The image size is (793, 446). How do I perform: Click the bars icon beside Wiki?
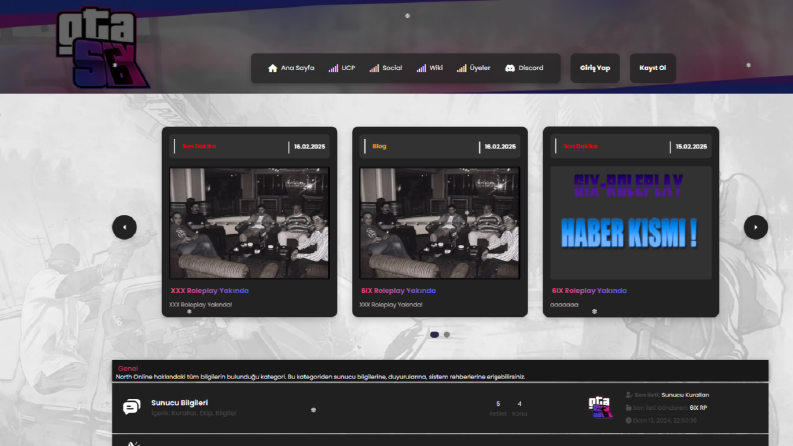click(x=421, y=68)
